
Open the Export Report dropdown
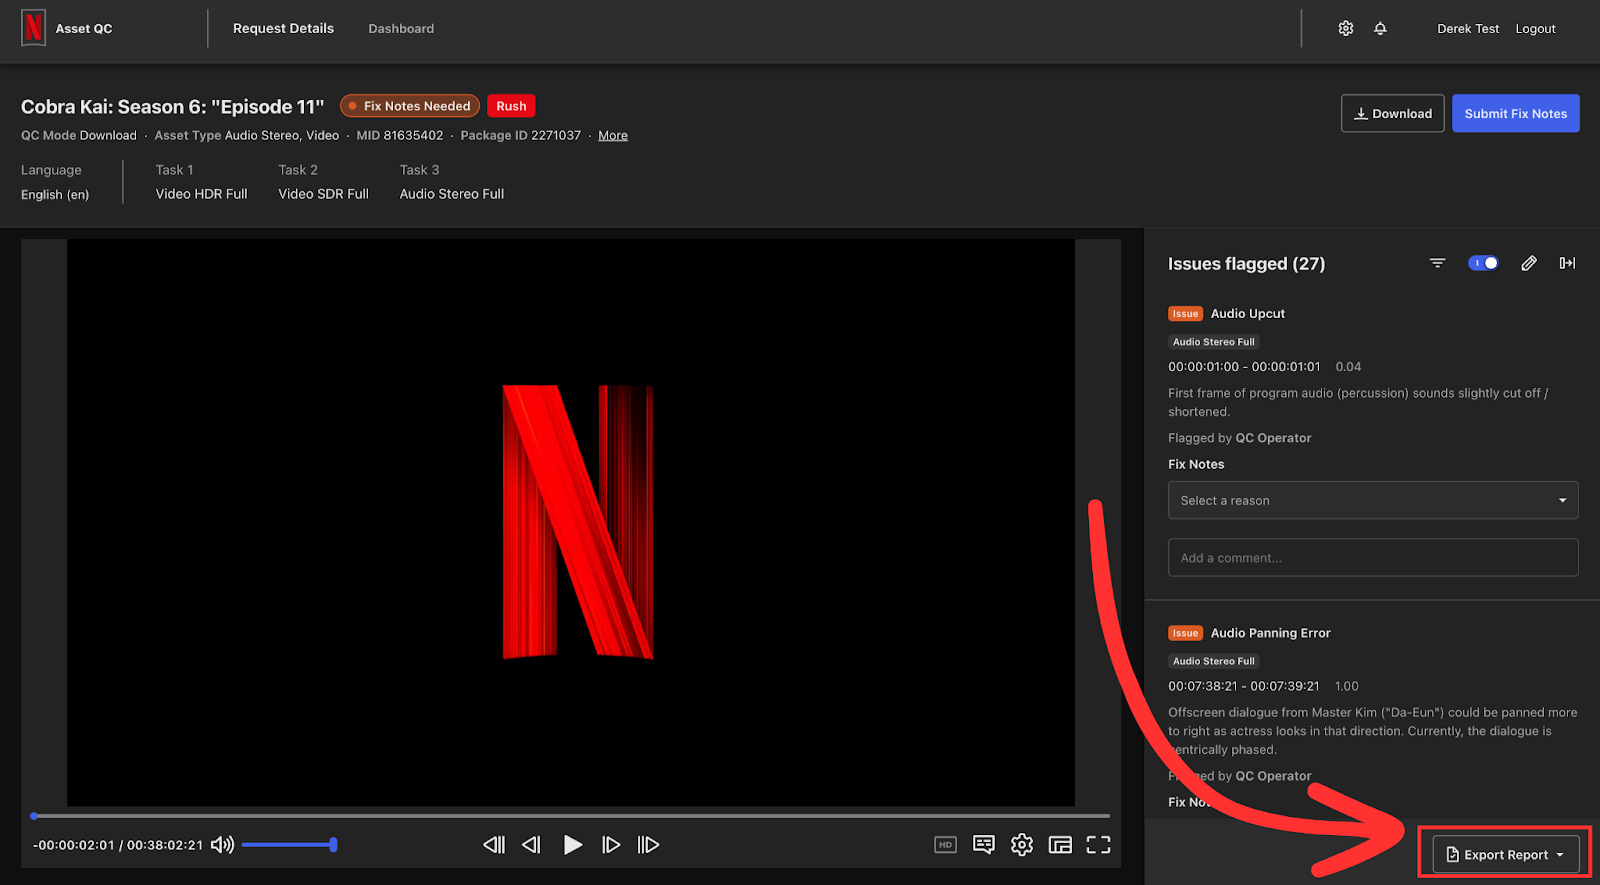1506,855
